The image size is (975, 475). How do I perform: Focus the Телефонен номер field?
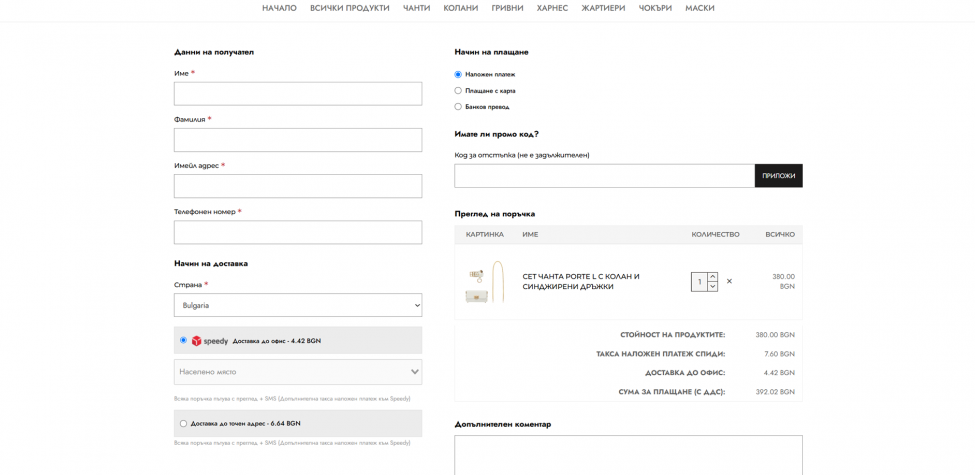298,232
